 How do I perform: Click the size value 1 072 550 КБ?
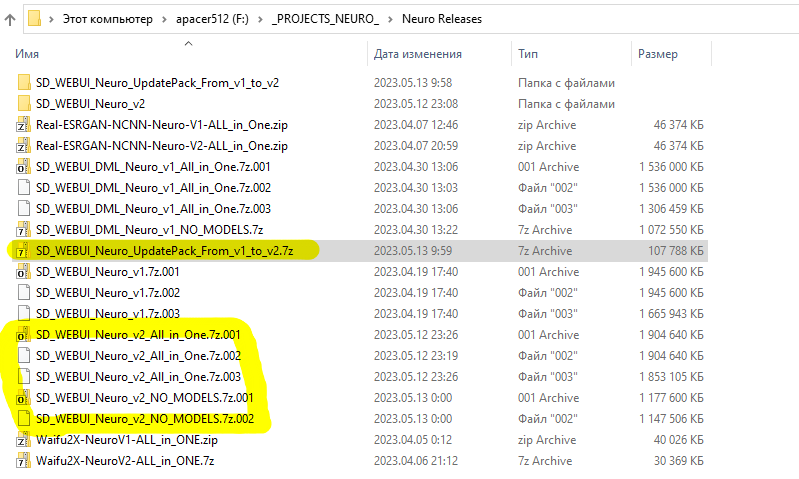coord(672,230)
